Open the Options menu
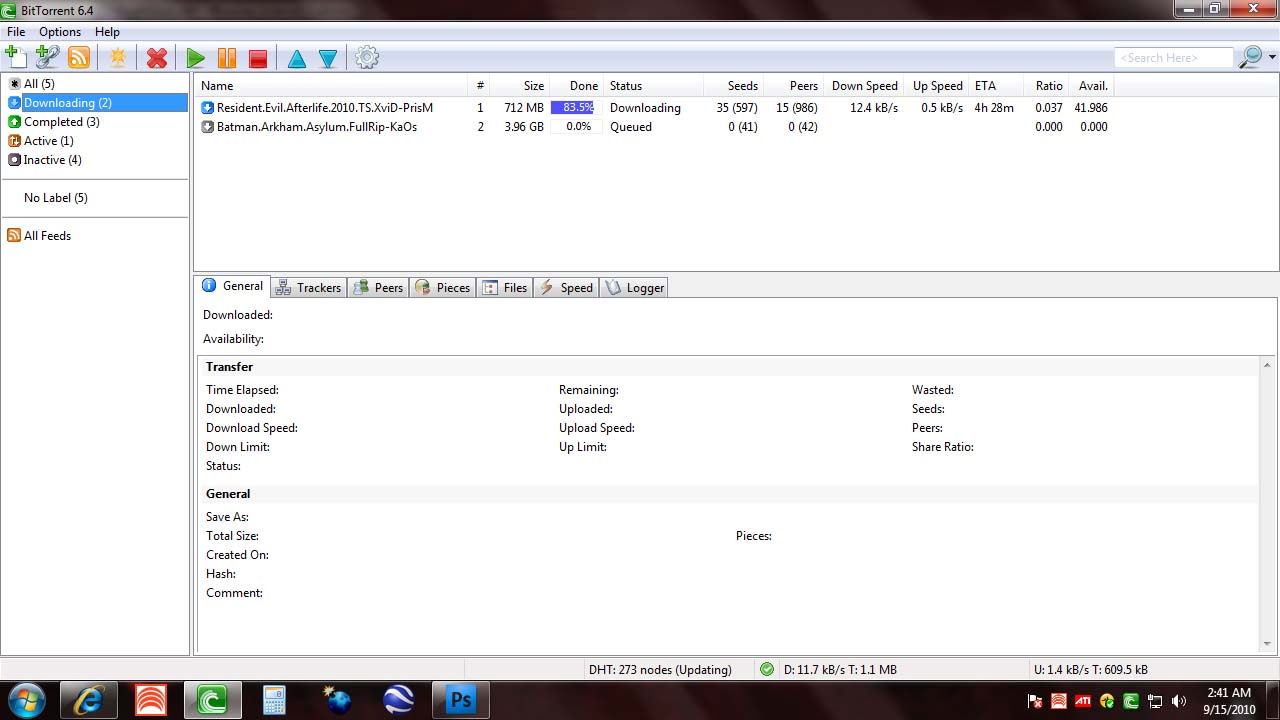 point(60,32)
